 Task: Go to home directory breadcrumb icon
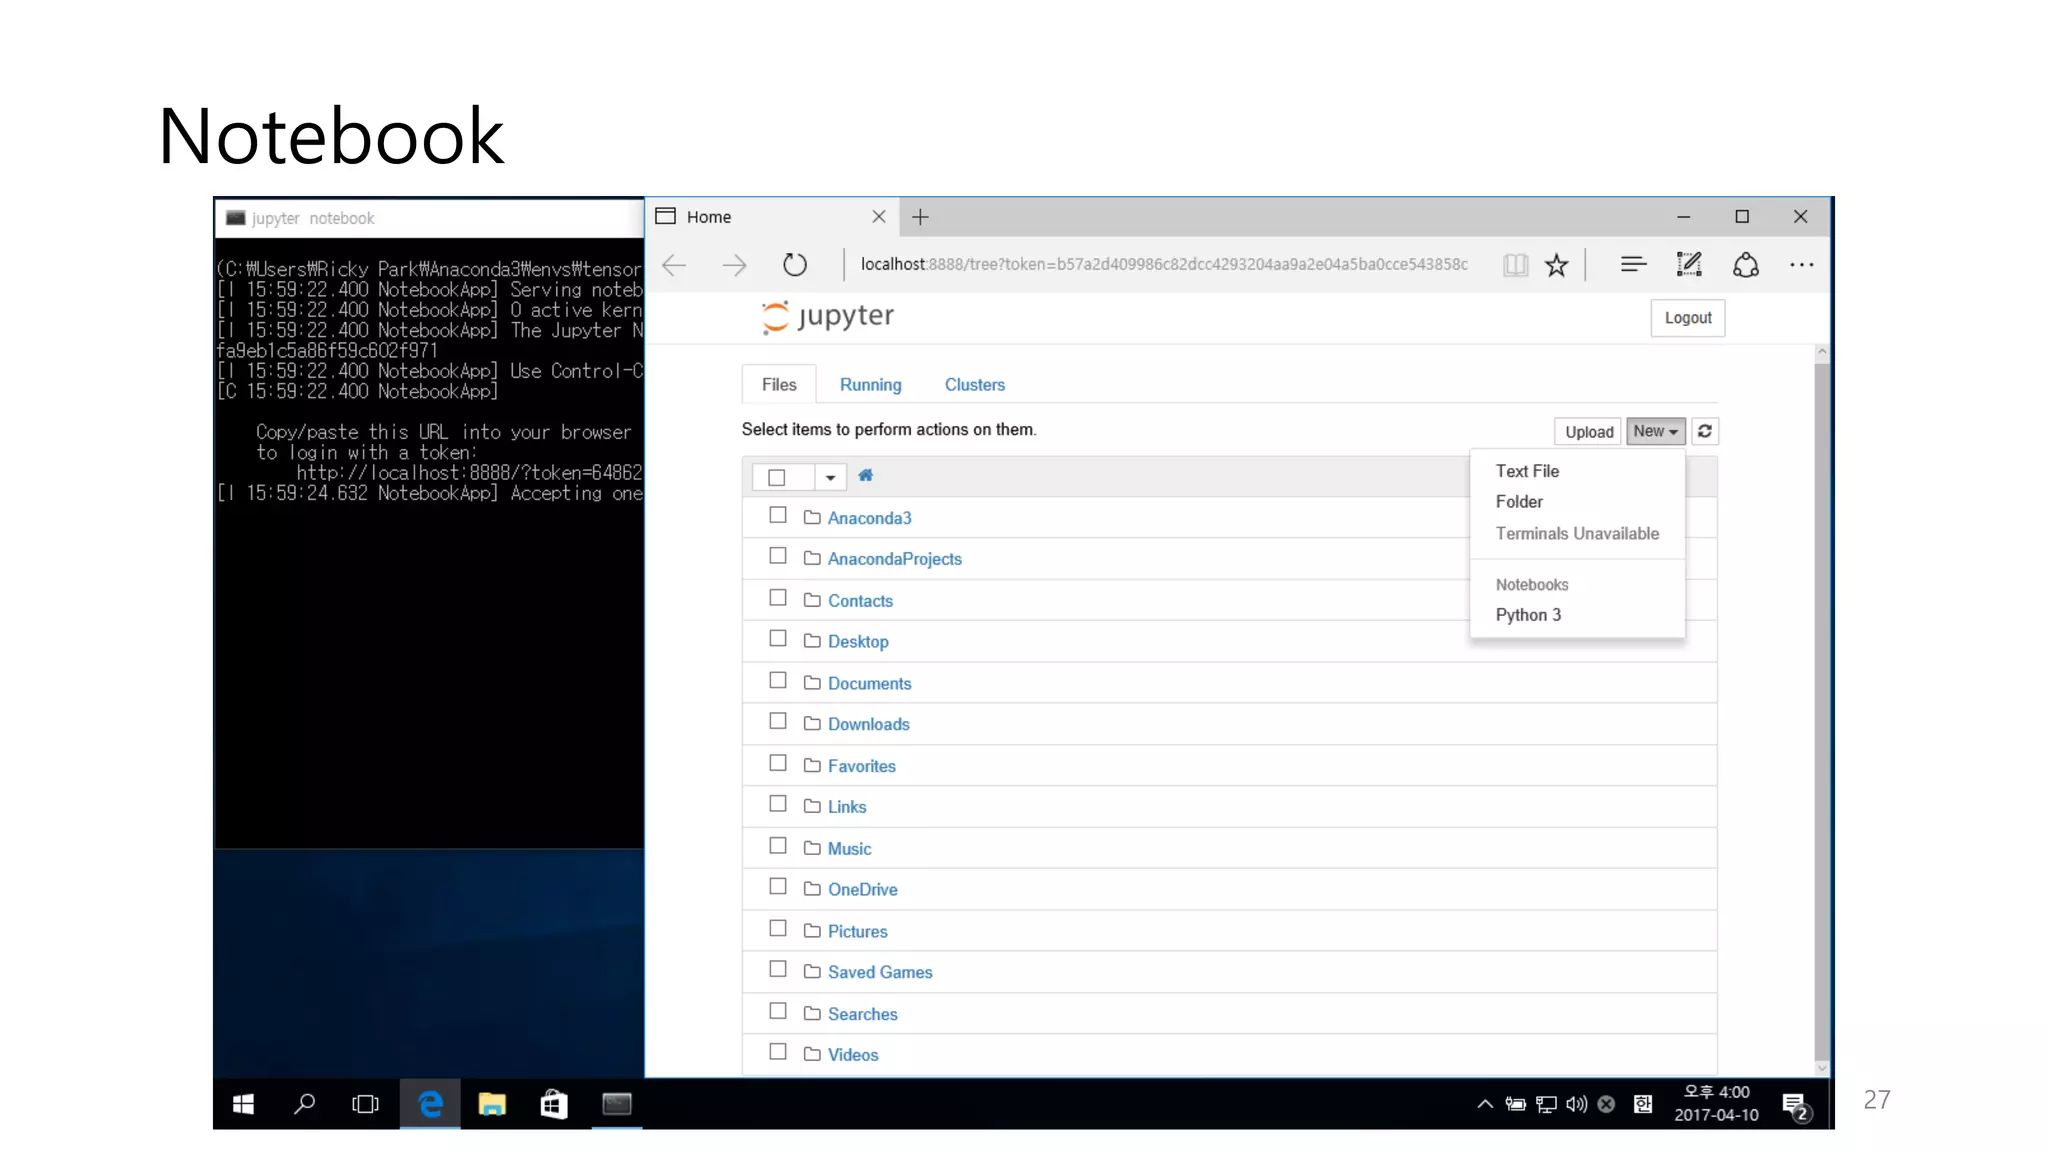[866, 476]
